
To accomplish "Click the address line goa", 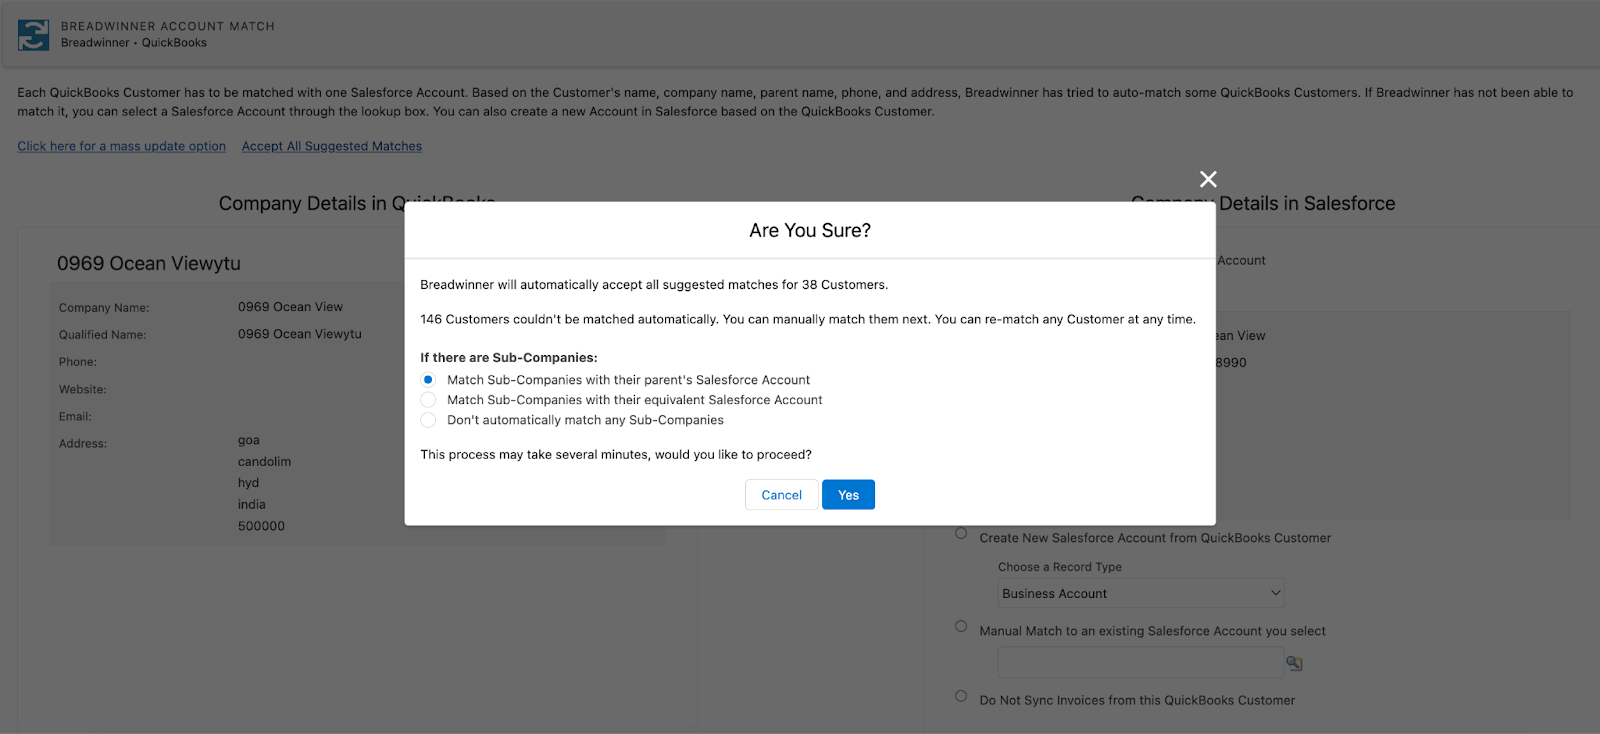I will tap(249, 440).
